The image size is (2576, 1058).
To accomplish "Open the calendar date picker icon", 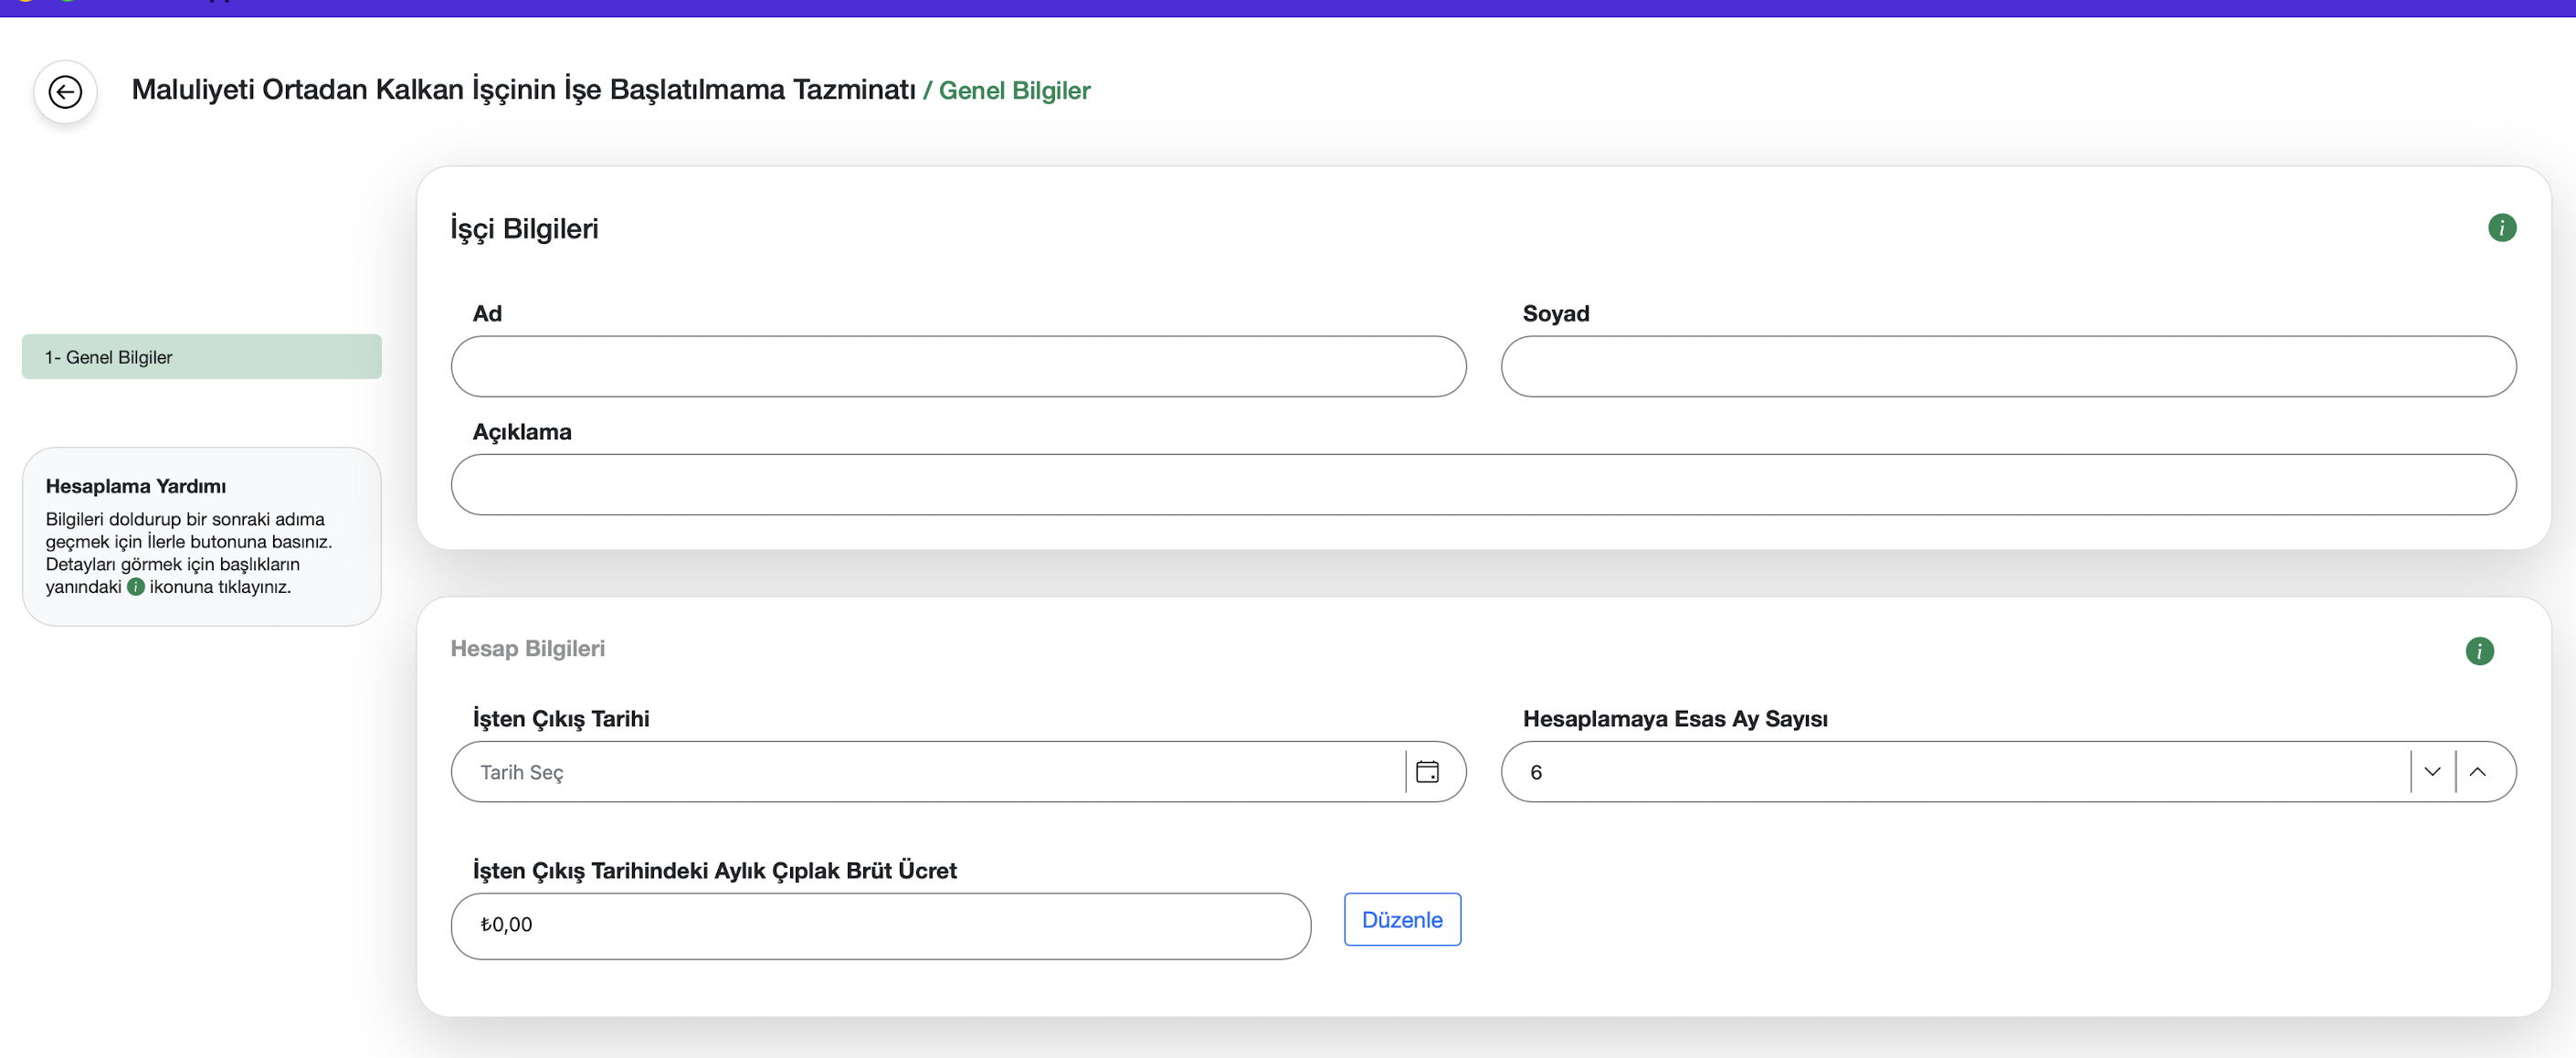I will pos(1427,772).
